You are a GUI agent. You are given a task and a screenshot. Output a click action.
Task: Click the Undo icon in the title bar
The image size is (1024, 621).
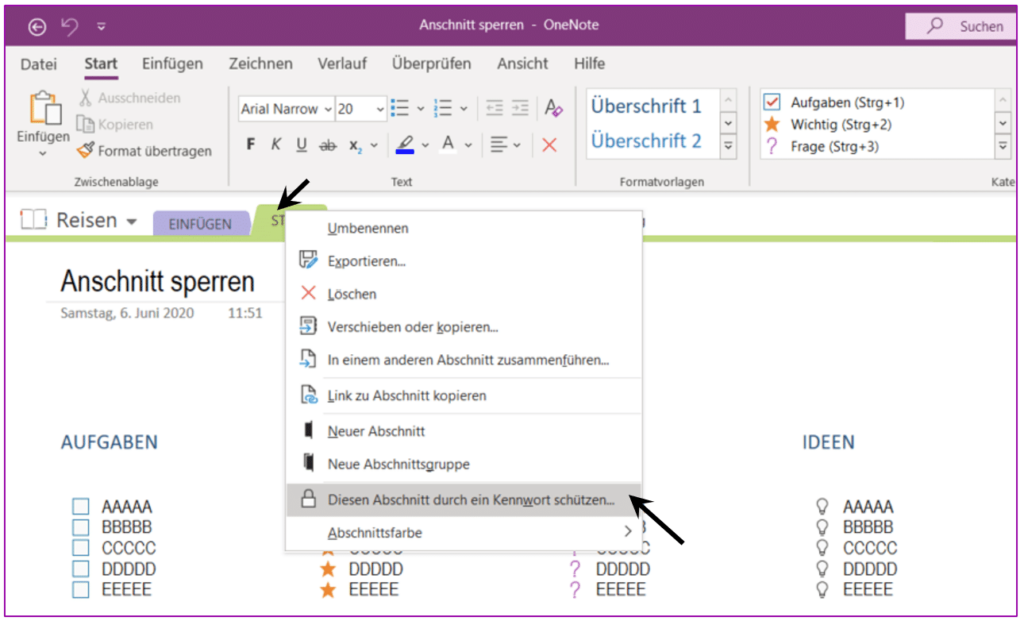coord(69,26)
